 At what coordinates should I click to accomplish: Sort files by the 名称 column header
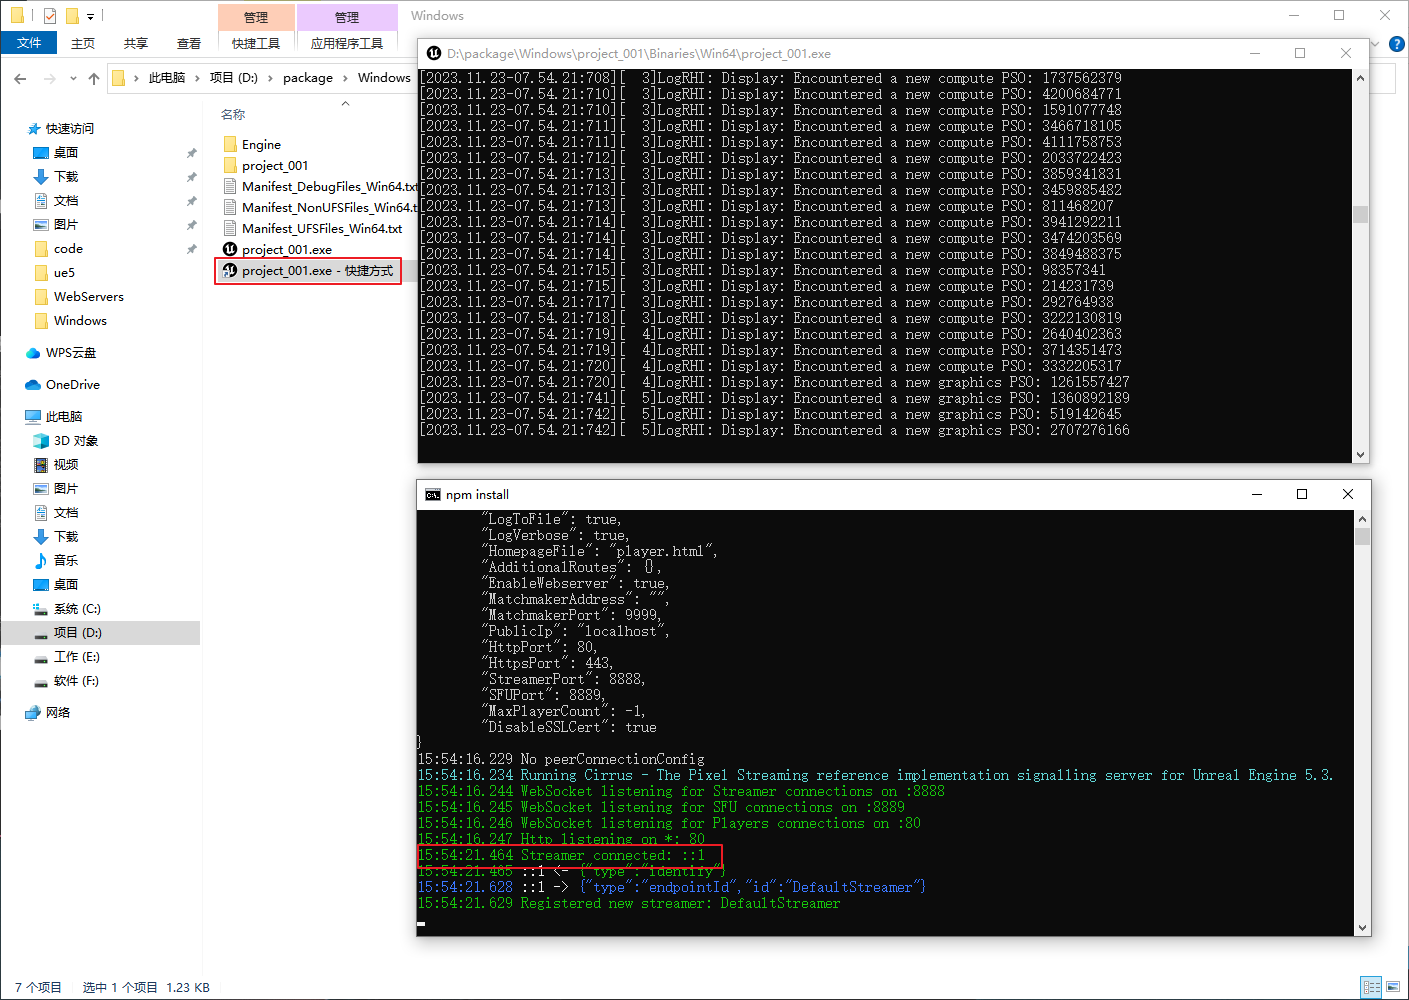233,115
